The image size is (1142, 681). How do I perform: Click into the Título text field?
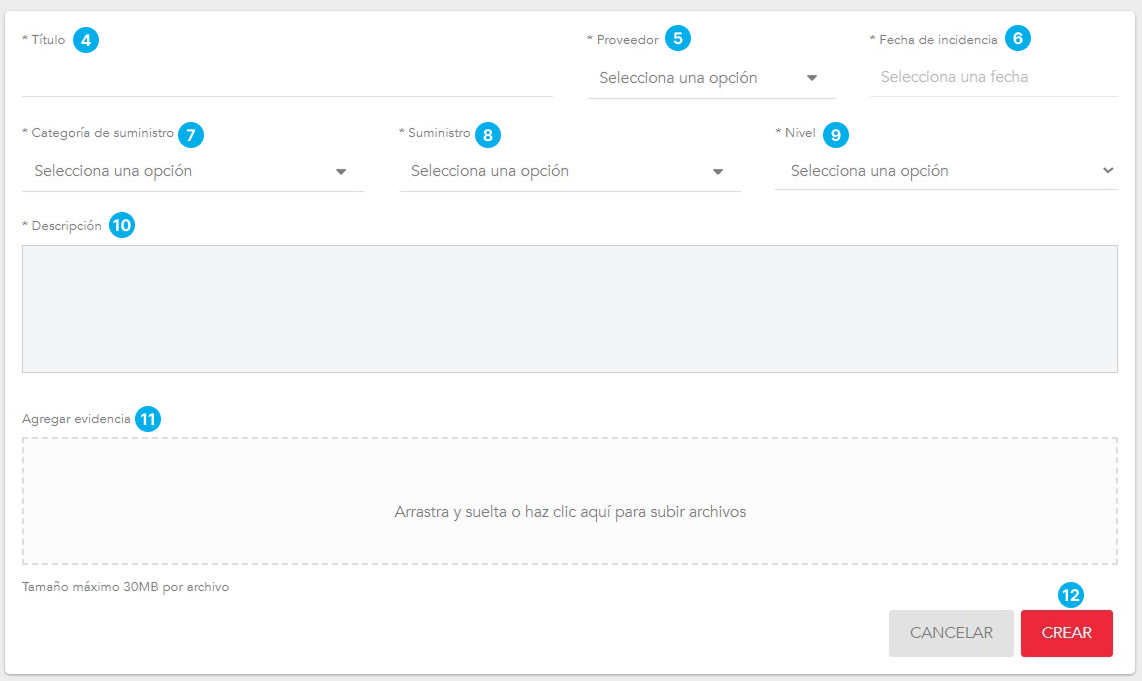tap(287, 78)
